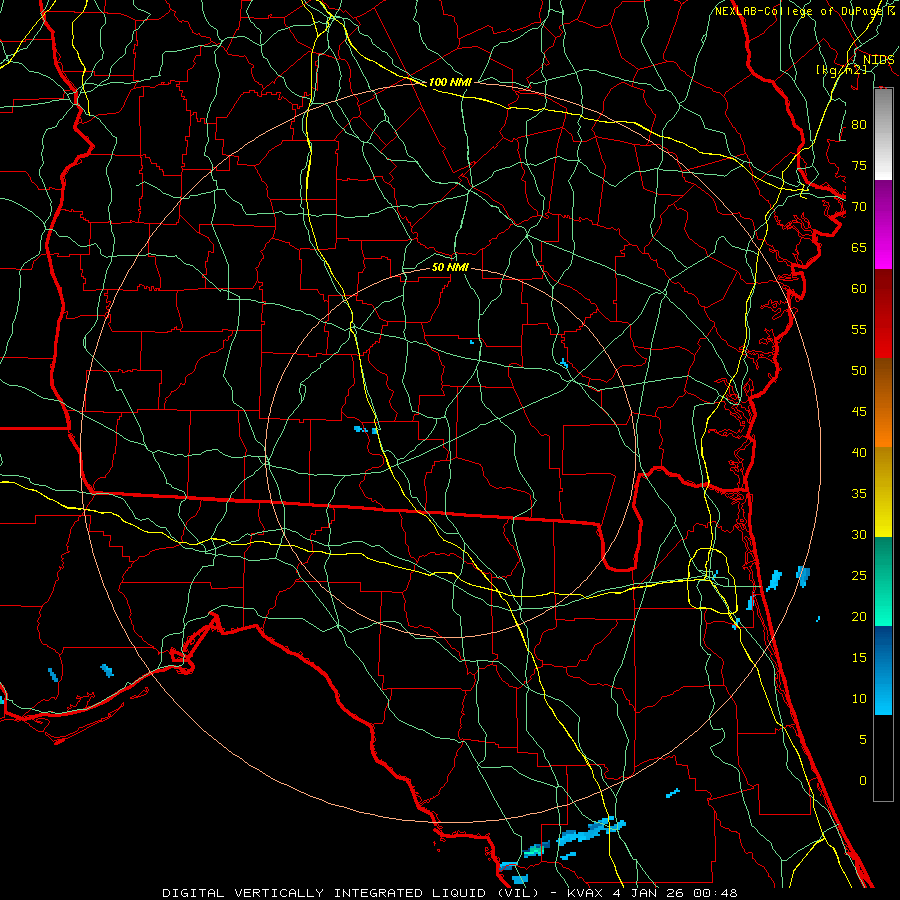Select the gray-white segment of the color scale
This screenshot has width=900, height=900.
point(883,134)
